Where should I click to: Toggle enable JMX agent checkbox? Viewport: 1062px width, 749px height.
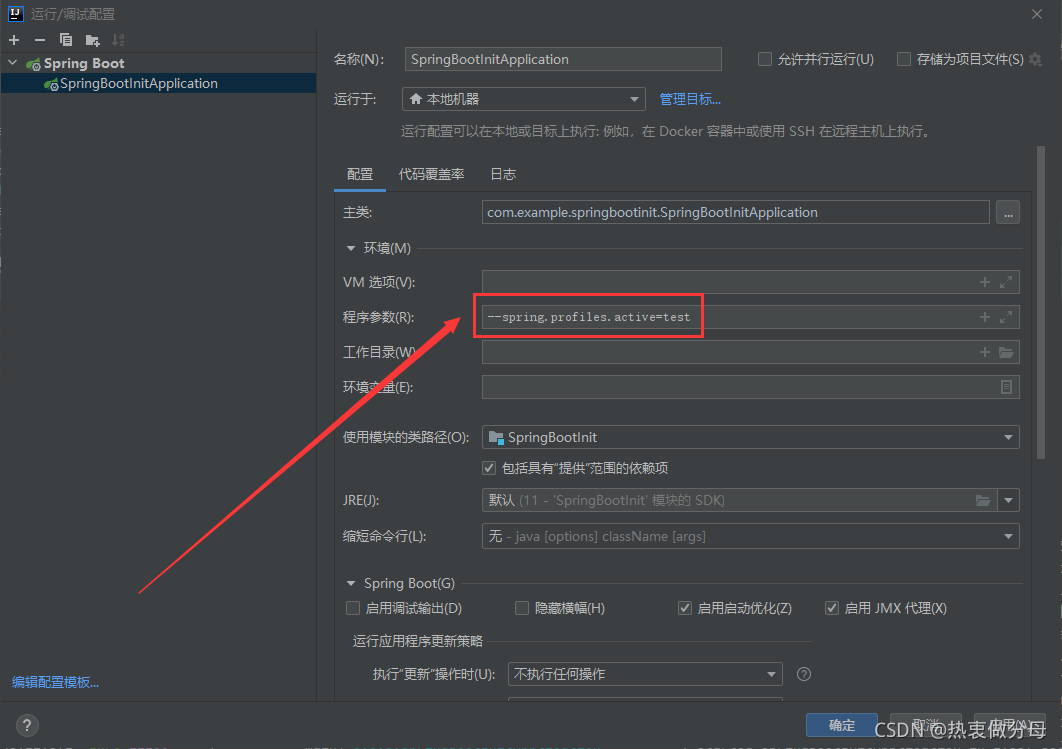[832, 608]
